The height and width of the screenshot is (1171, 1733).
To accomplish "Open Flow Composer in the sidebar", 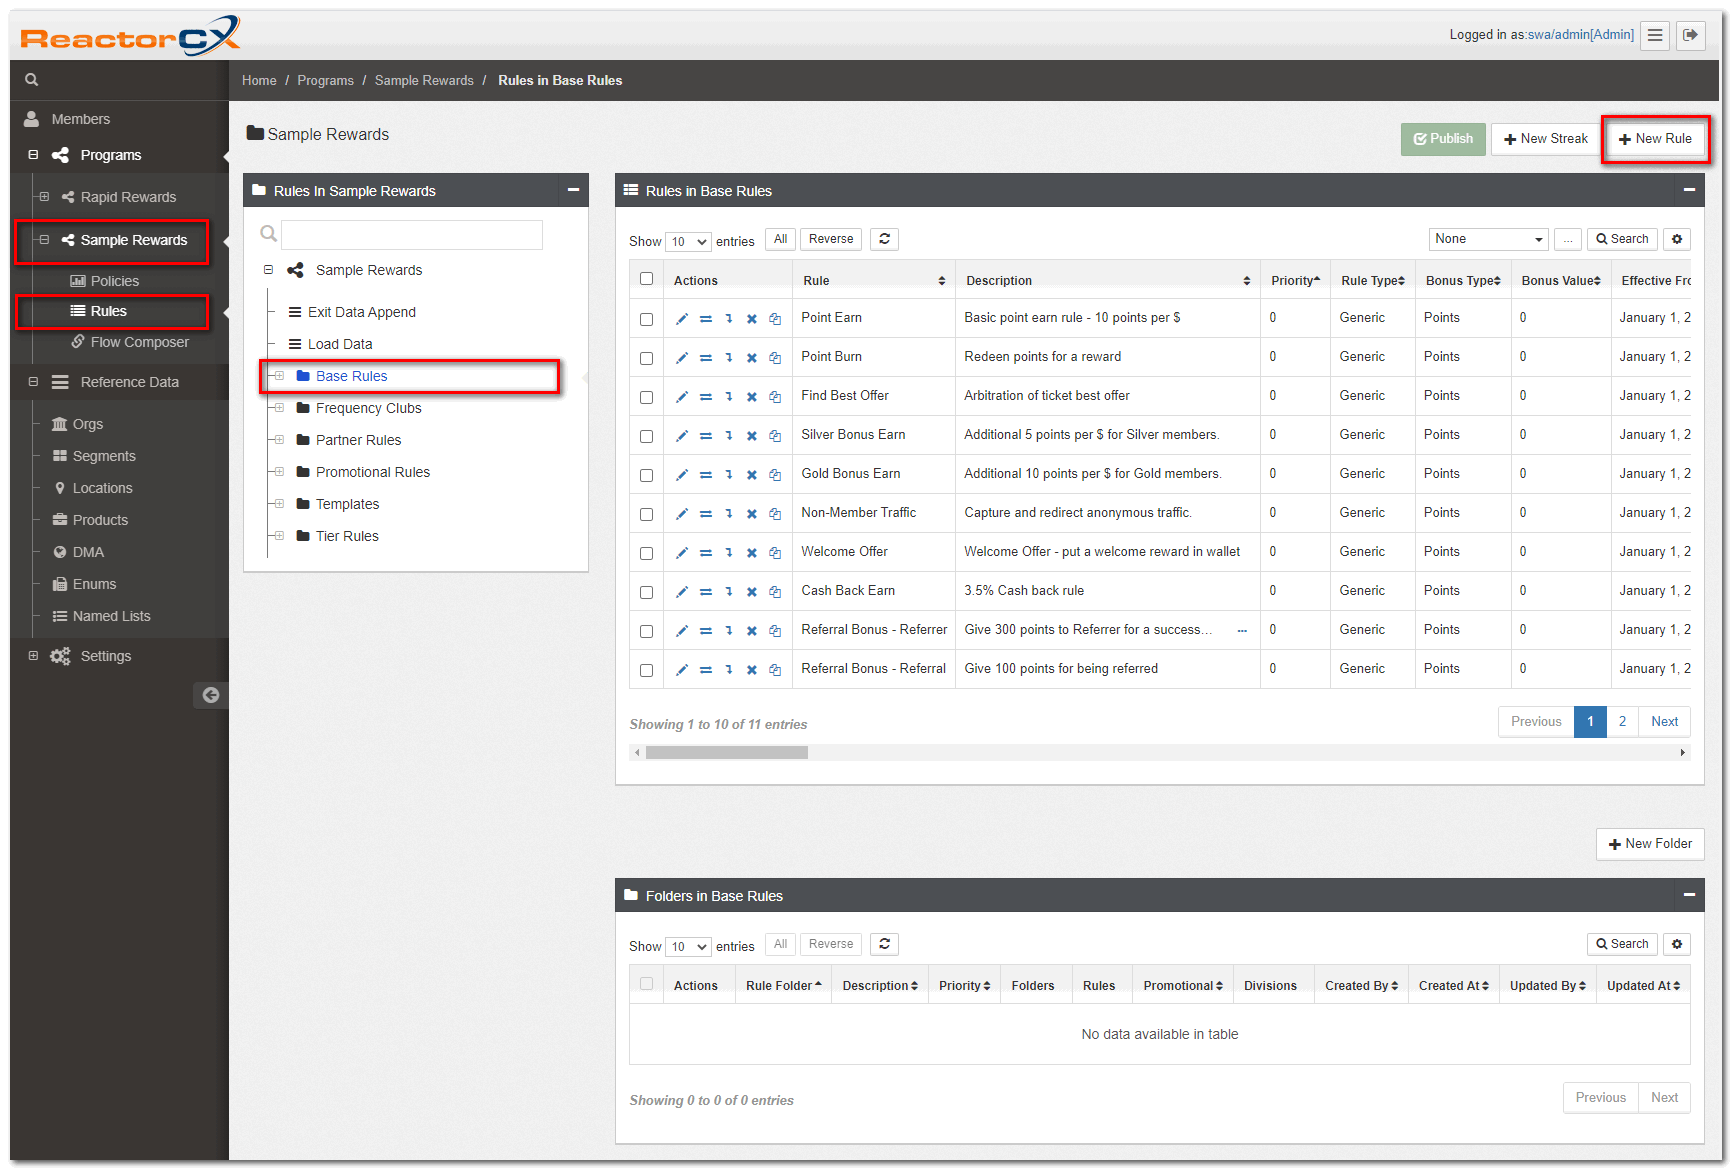I will click(x=139, y=342).
